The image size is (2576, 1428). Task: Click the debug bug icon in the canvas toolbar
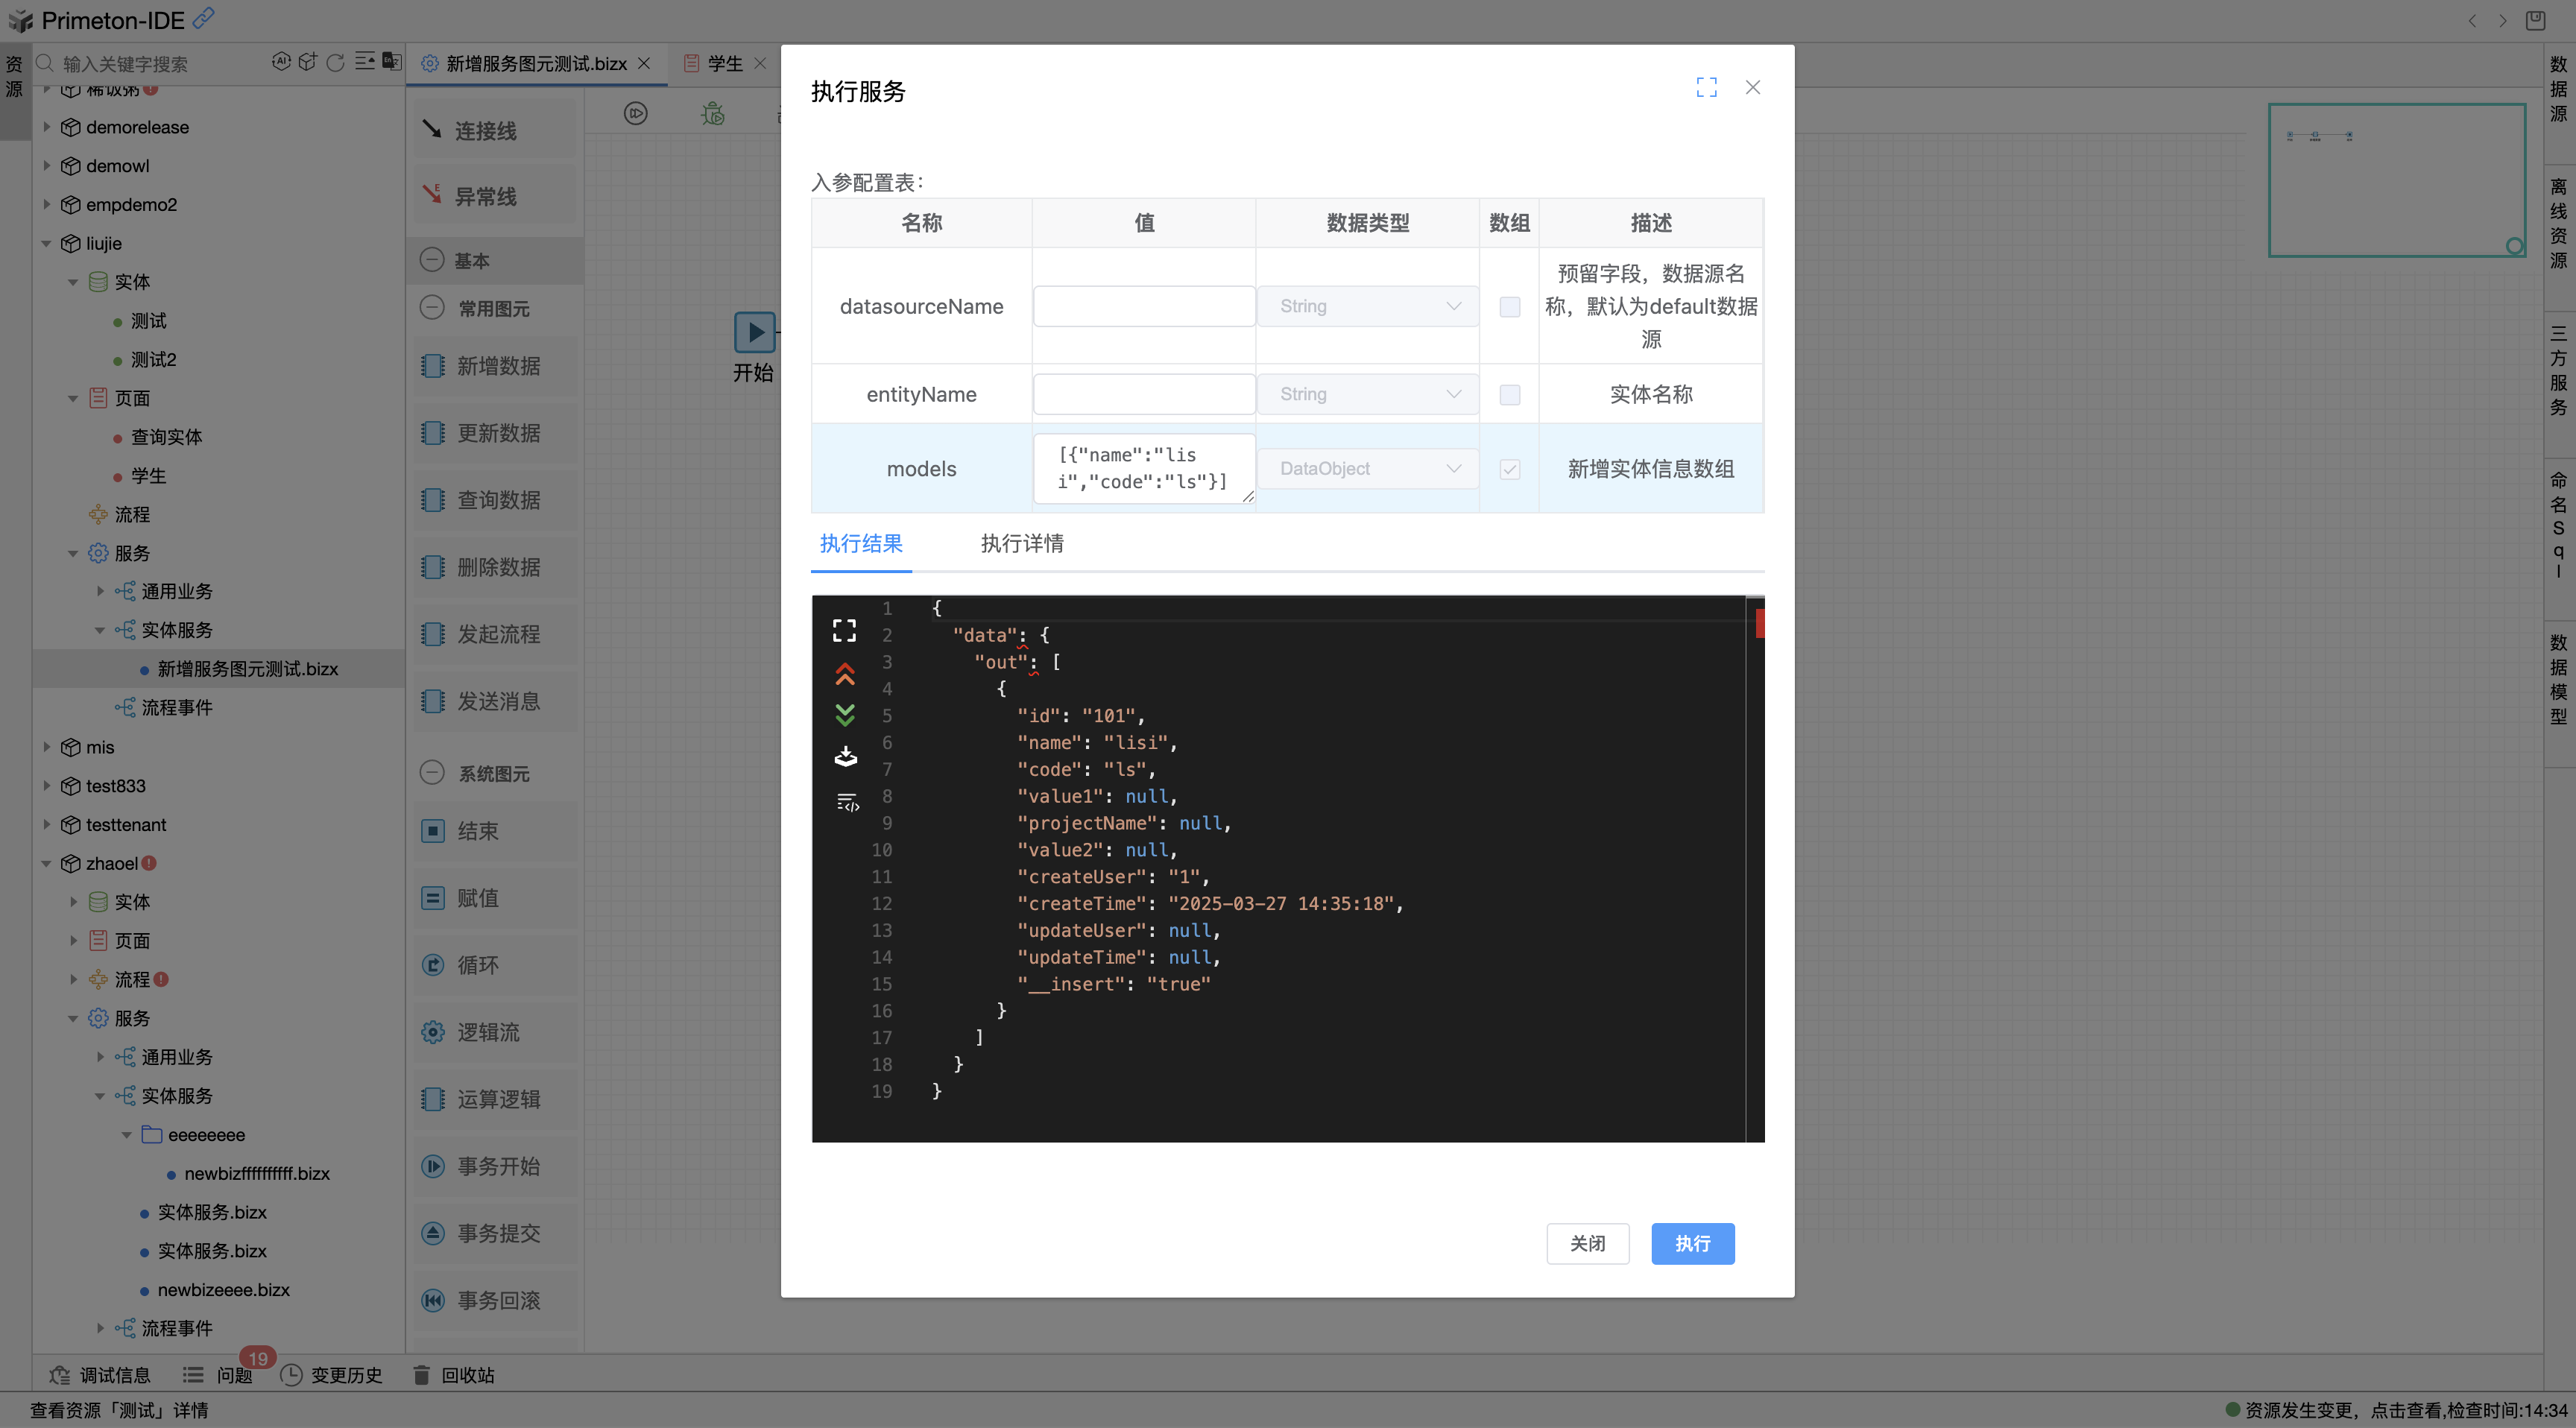(712, 114)
